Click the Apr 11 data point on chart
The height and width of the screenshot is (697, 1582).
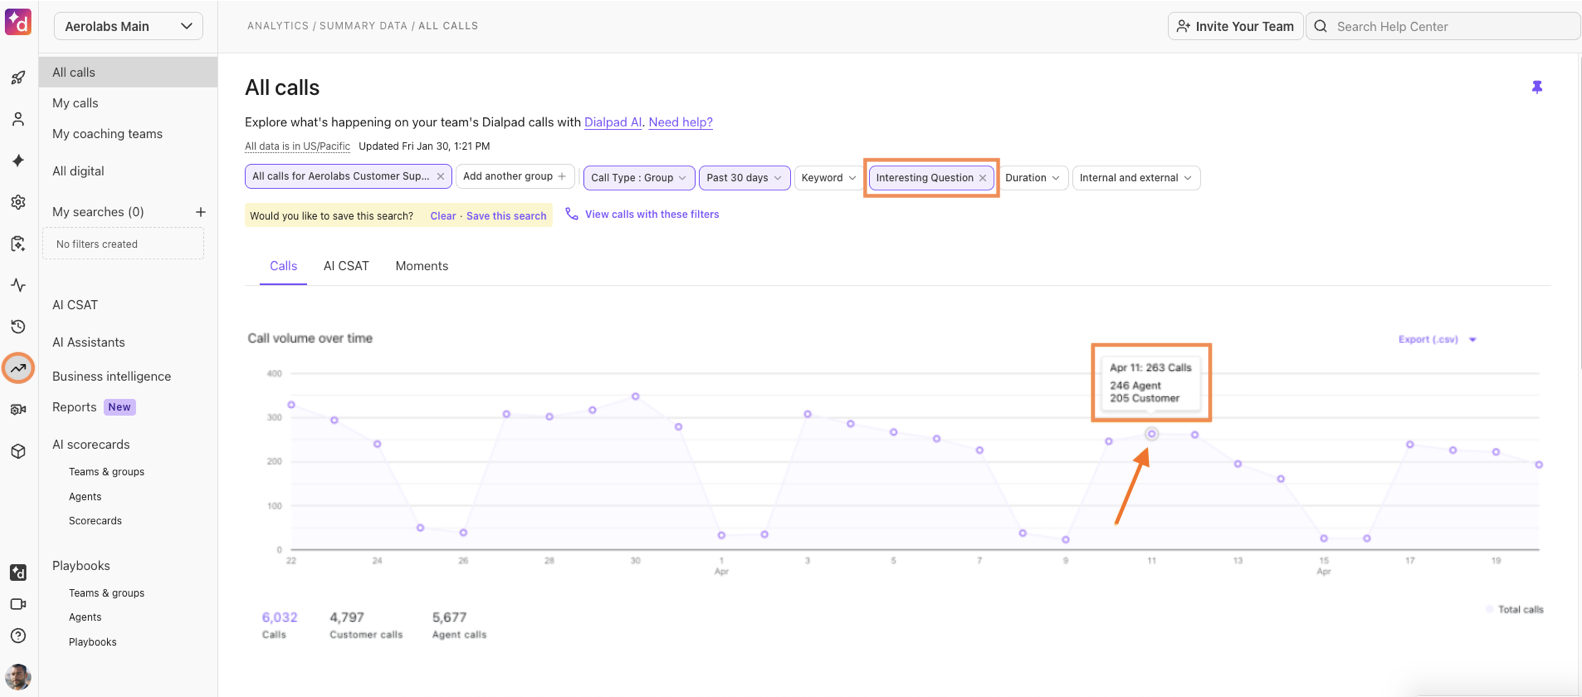click(x=1152, y=434)
